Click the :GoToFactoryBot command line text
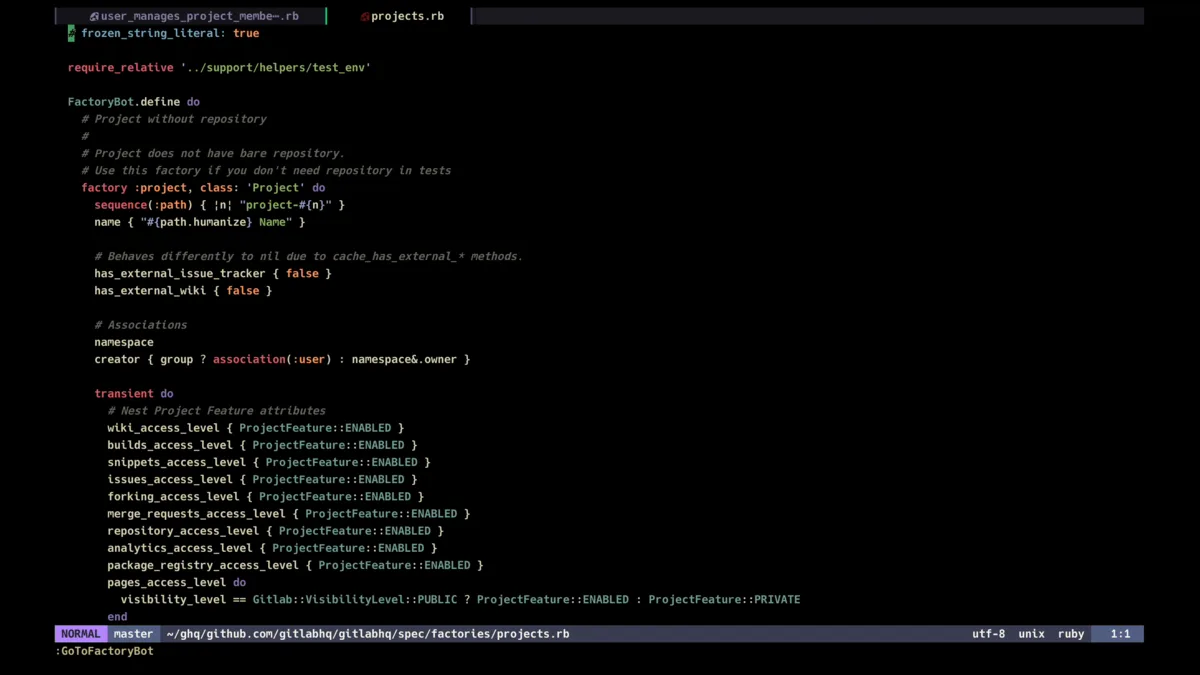 (x=105, y=651)
